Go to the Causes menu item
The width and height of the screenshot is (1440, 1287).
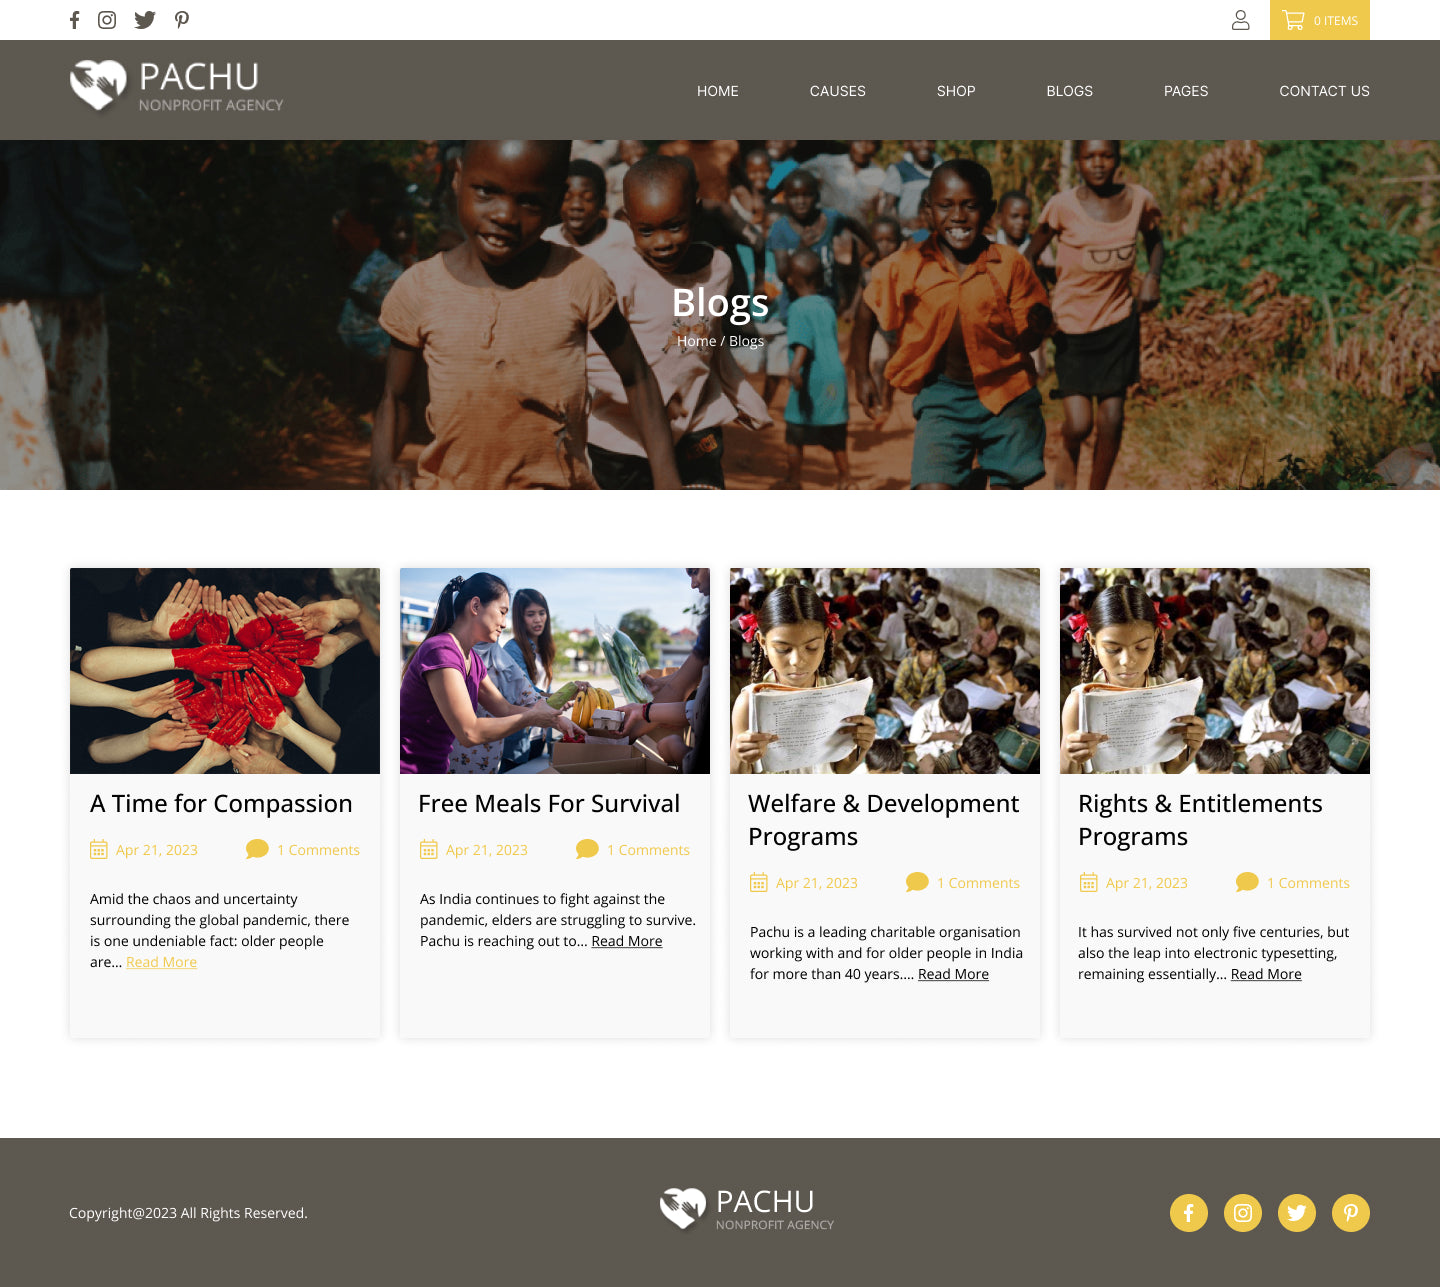point(838,91)
